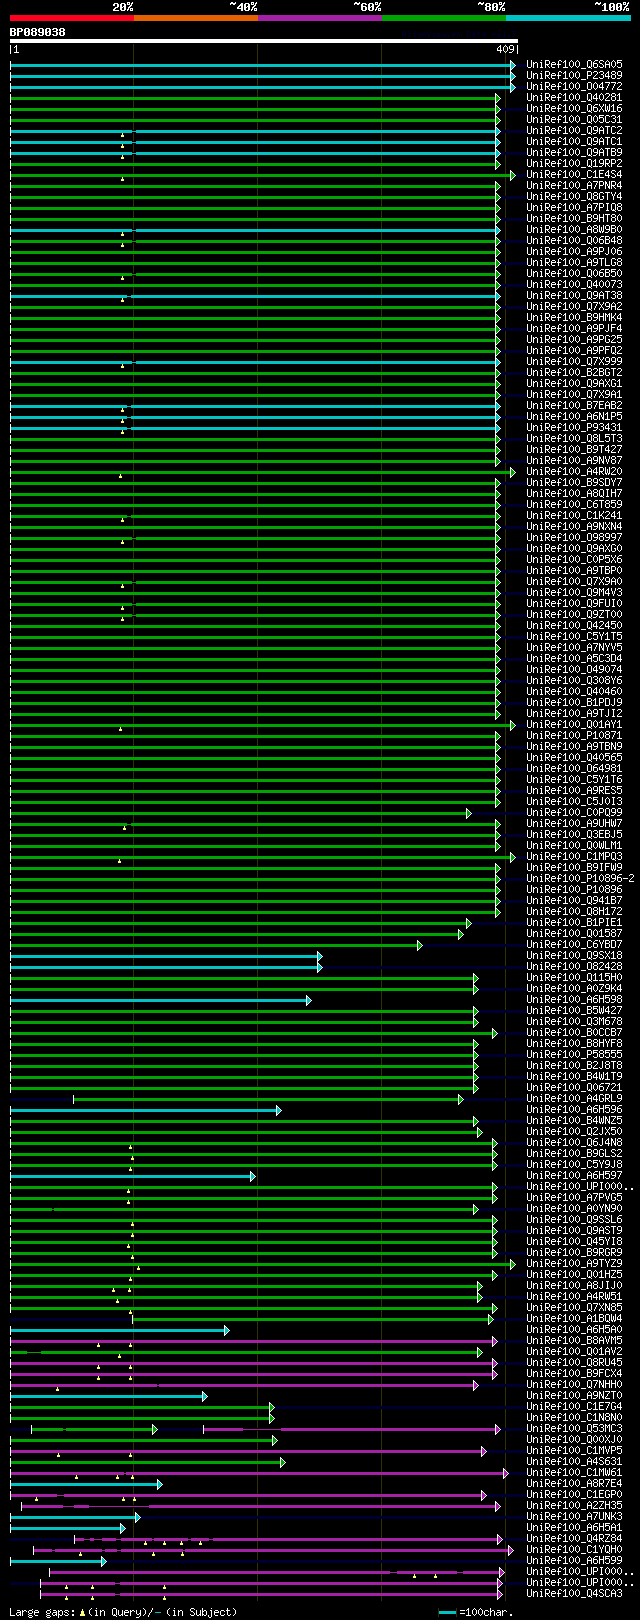Select the UniRef100_A6H596 label

click(x=574, y=1110)
